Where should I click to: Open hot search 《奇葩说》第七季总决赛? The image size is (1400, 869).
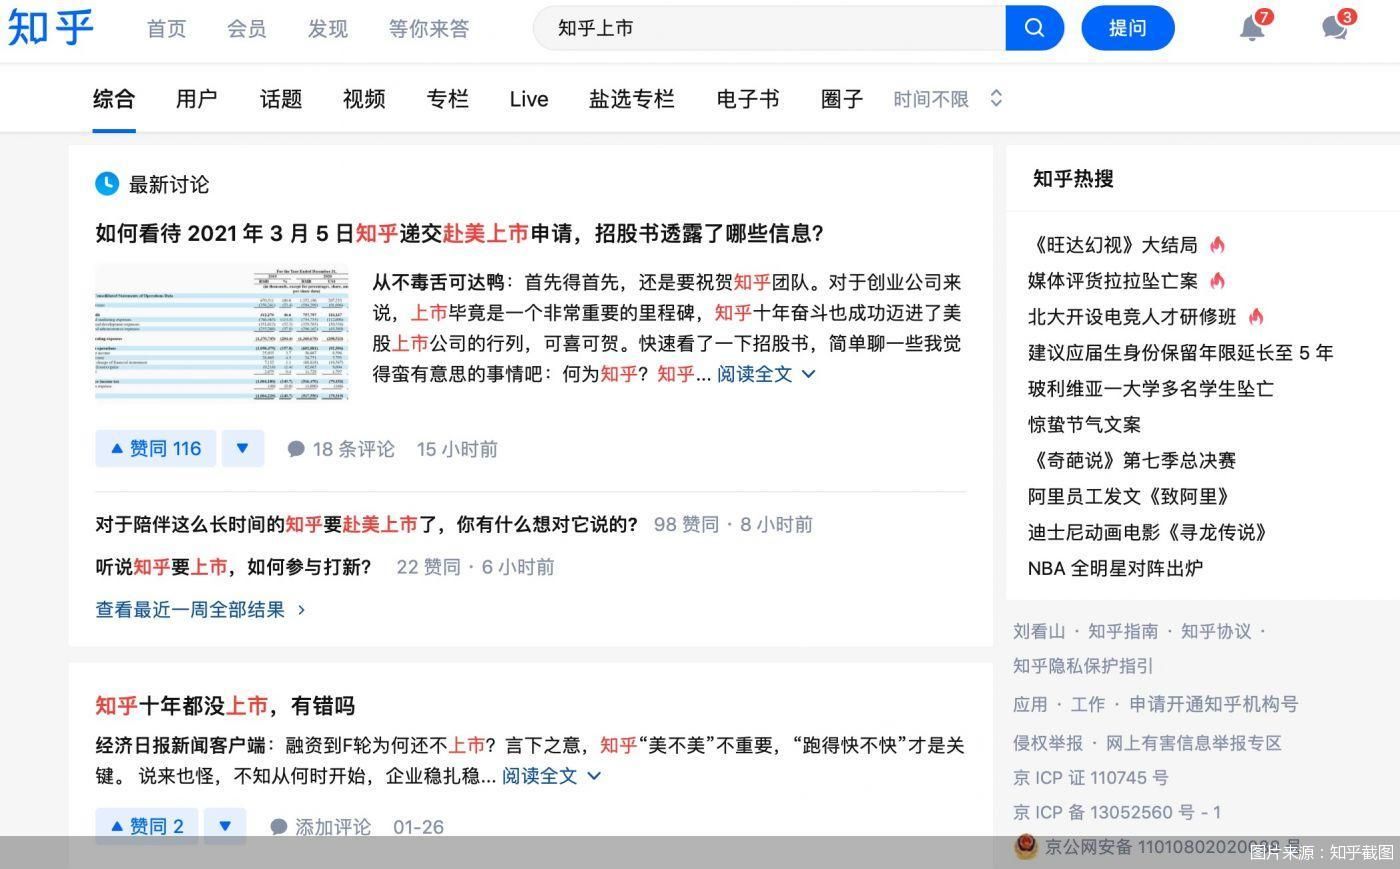coord(1132,460)
